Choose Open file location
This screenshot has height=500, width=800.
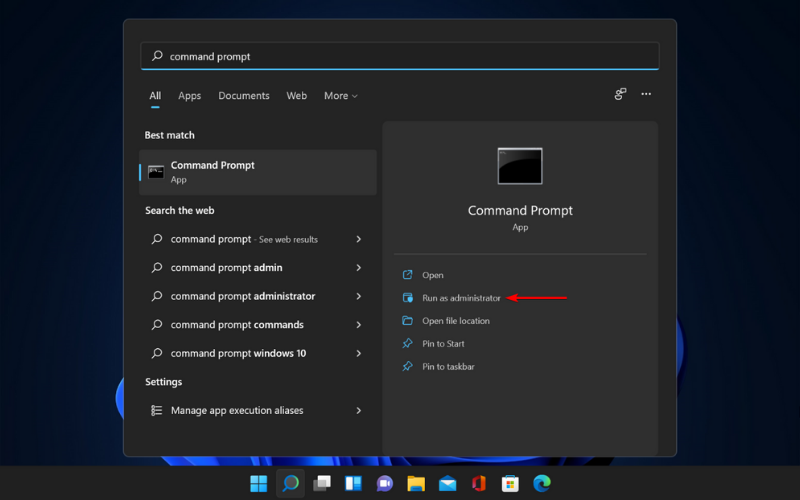[456, 320]
